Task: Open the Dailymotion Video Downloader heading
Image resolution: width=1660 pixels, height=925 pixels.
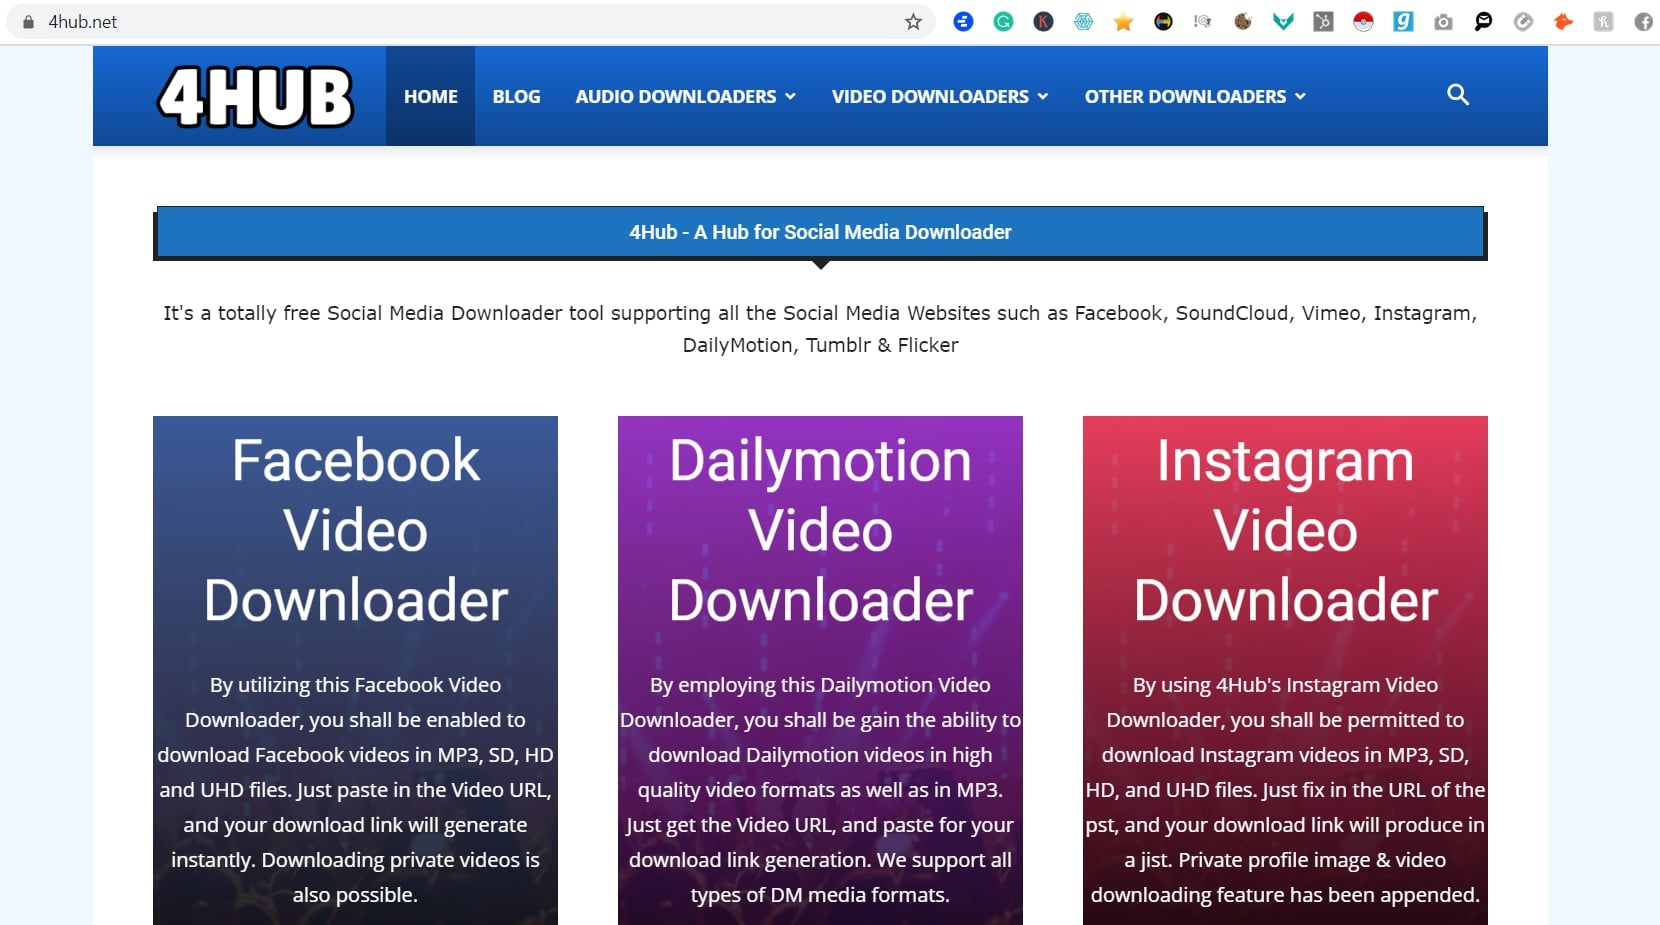Action: click(821, 530)
